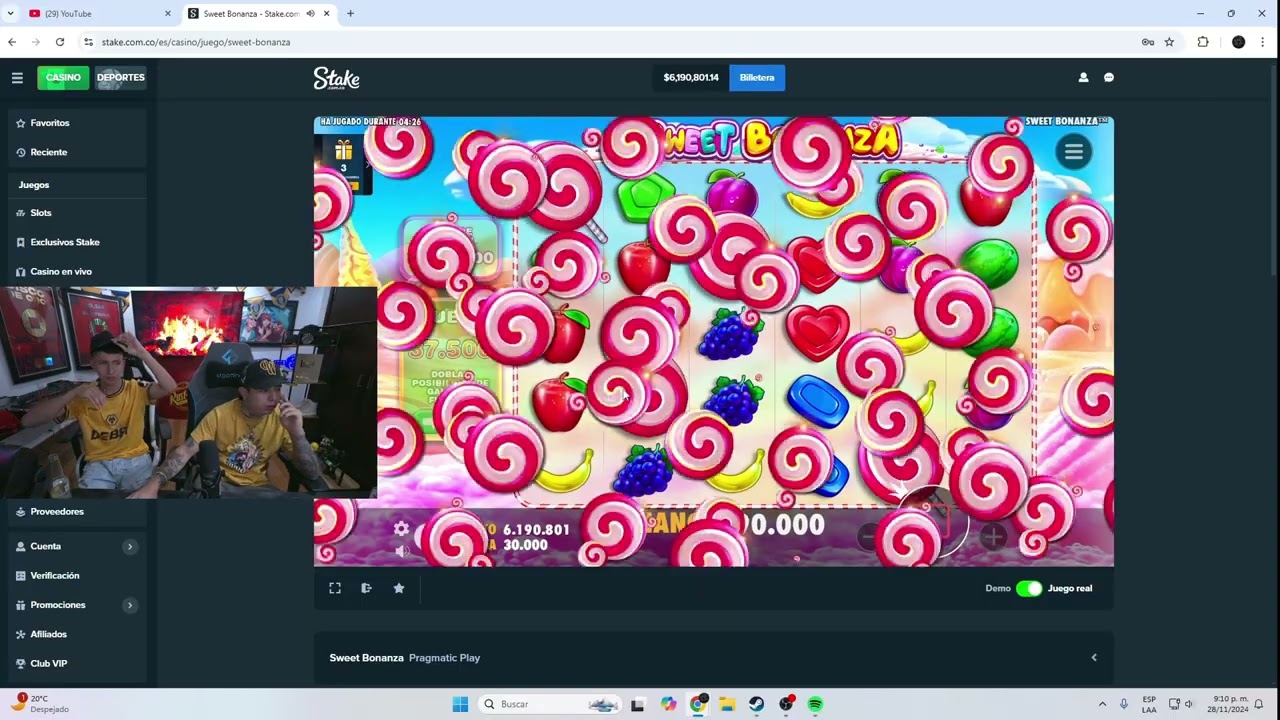
Task: Open File Explorer from the taskbar
Action: pyautogui.click(x=727, y=704)
